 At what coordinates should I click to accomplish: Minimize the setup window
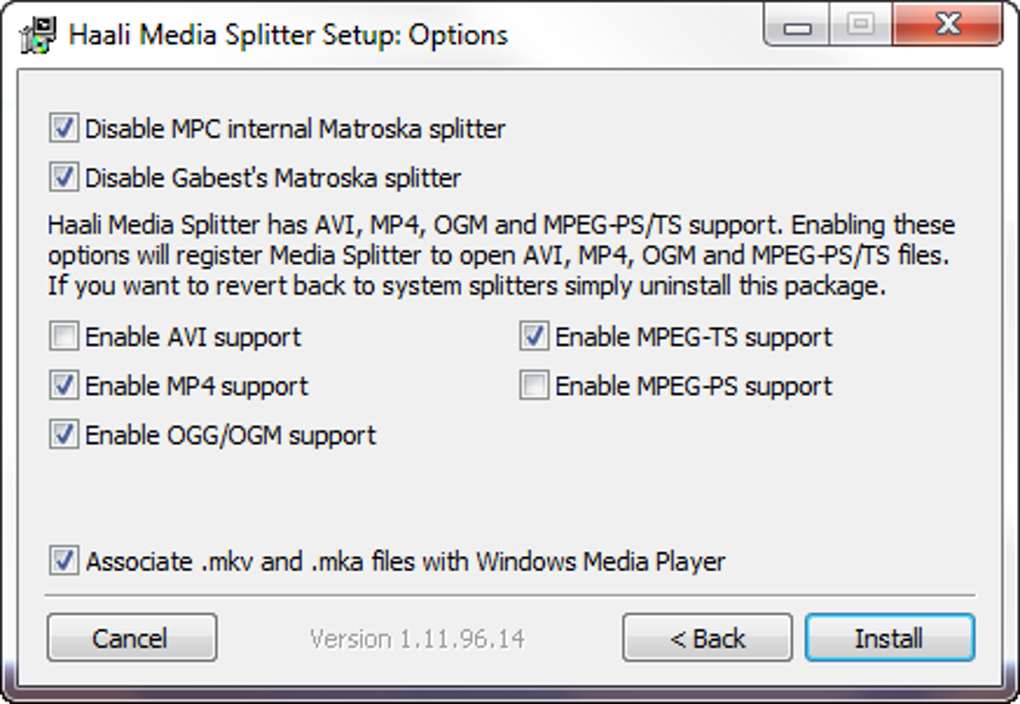pos(799,26)
